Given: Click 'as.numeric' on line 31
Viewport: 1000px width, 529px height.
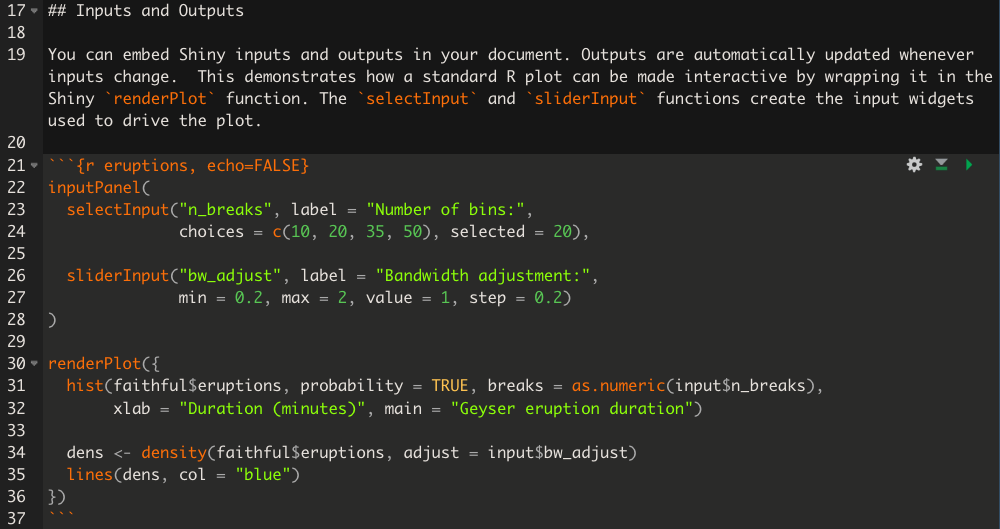Looking at the screenshot, I should click(619, 386).
